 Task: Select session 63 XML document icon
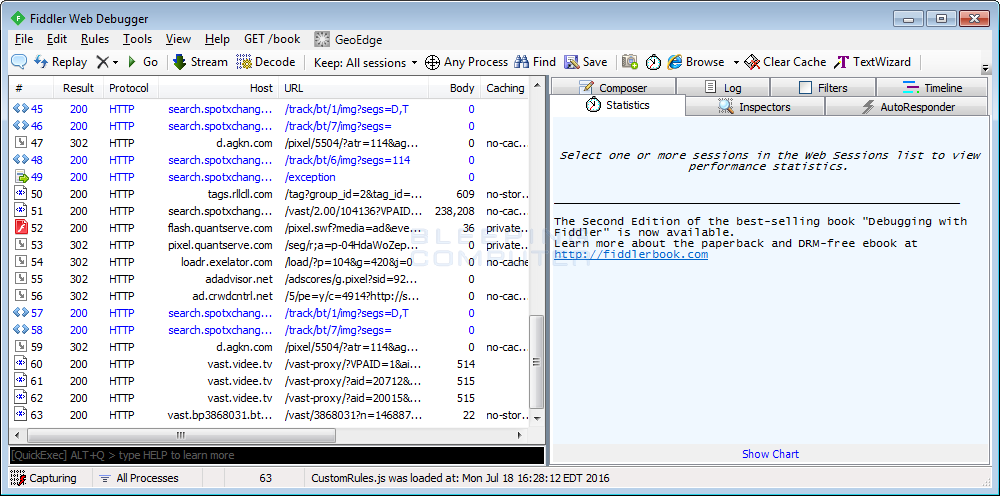[20, 415]
